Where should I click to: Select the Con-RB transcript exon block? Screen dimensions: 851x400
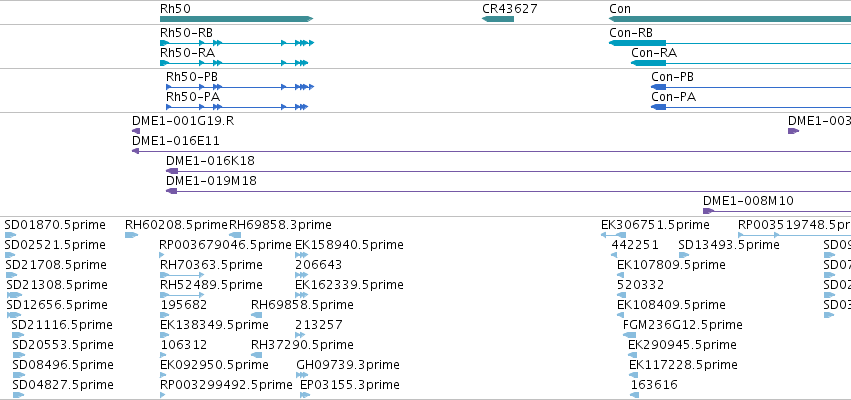point(638,43)
